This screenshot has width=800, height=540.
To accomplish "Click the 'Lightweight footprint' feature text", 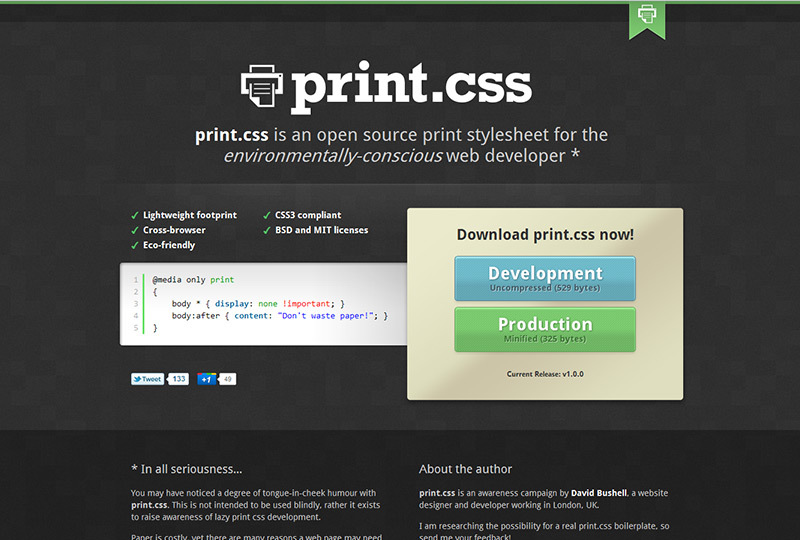I will pos(190,215).
